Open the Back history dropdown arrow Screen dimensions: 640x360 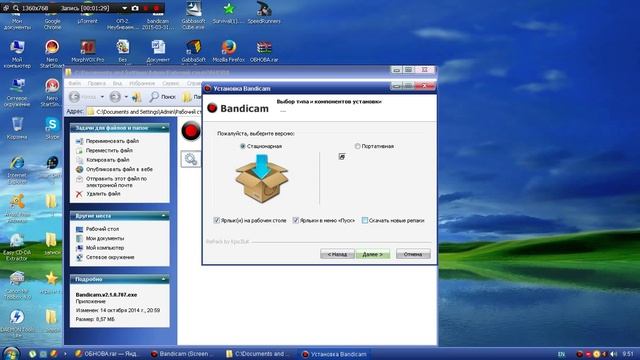(102, 97)
